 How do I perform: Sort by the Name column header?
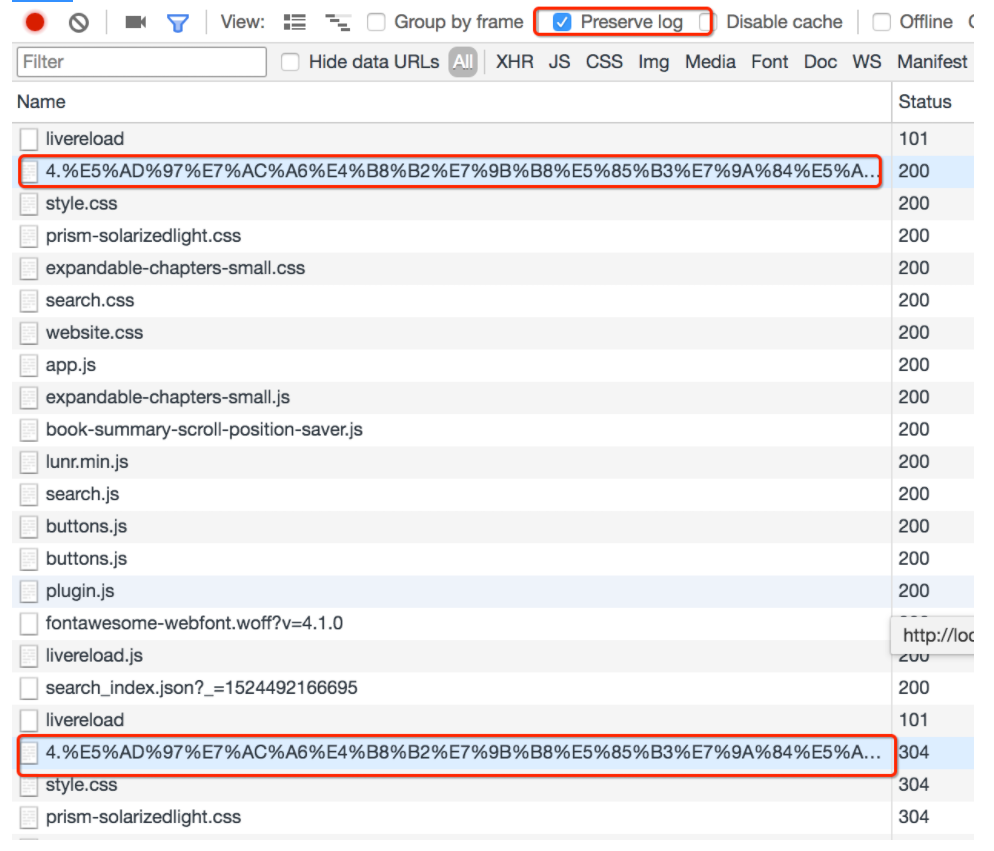[x=451, y=102]
